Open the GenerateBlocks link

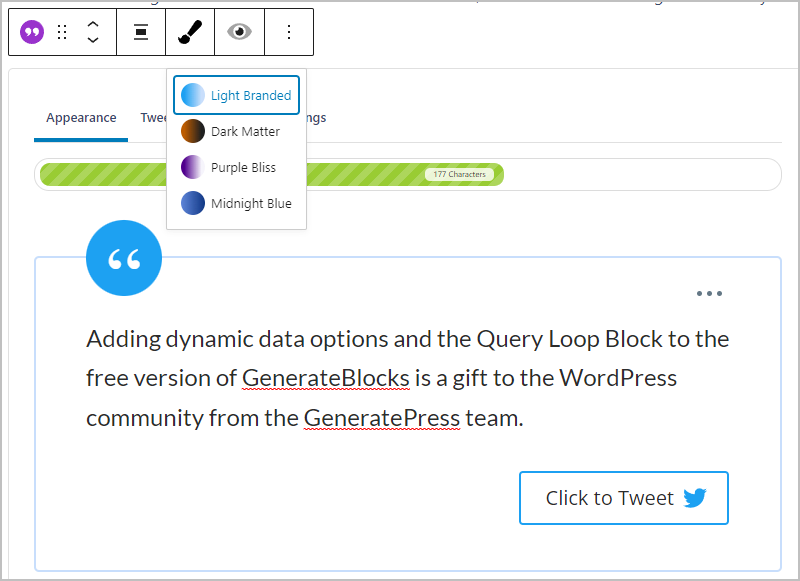[x=325, y=378]
